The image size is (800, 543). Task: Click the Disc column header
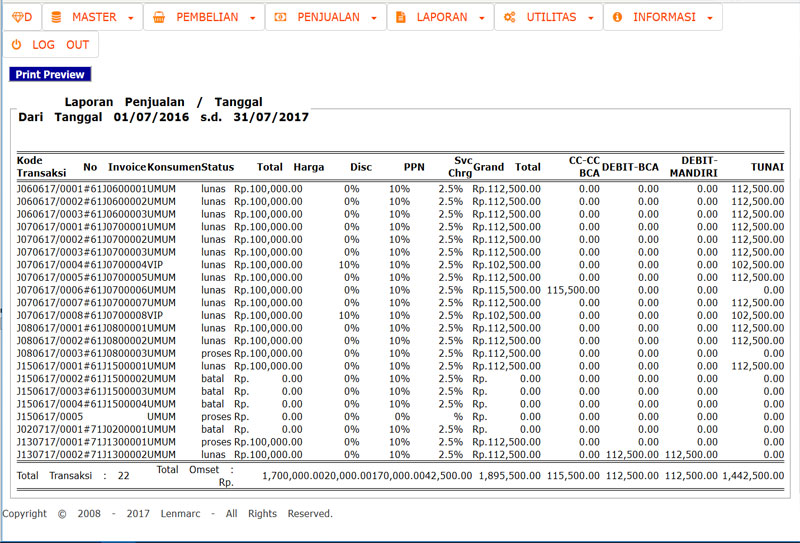point(361,167)
